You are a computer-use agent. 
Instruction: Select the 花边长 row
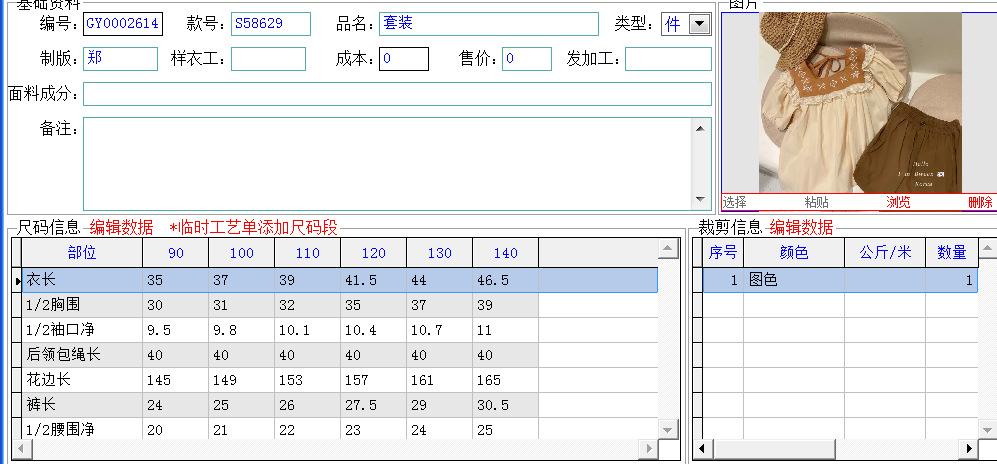coord(82,380)
